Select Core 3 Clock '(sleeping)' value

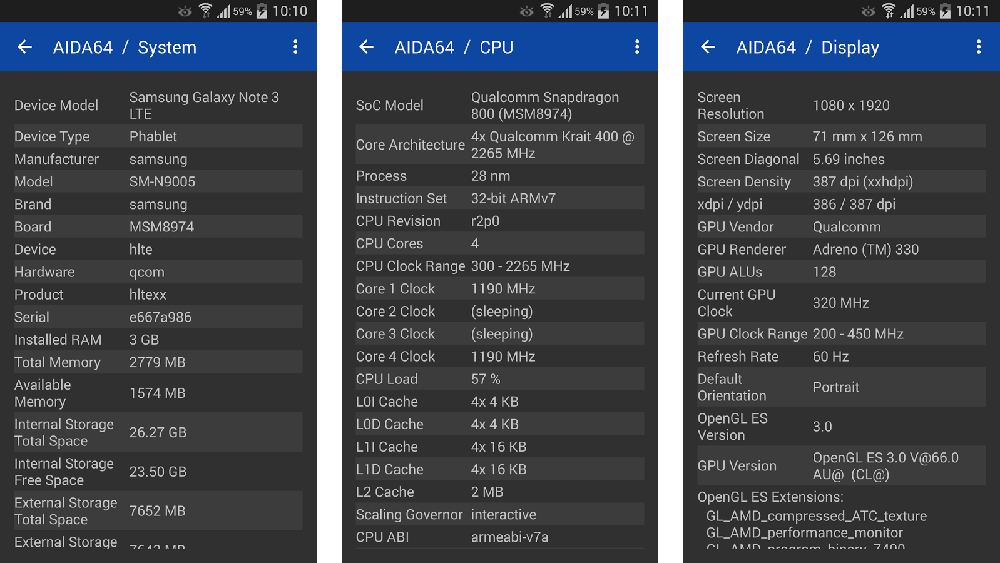click(x=502, y=334)
